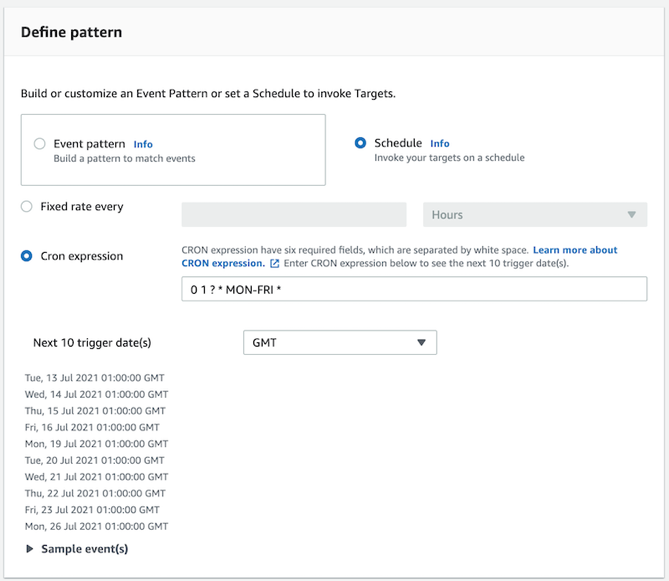Select the Cron expression radio option

pos(27,256)
